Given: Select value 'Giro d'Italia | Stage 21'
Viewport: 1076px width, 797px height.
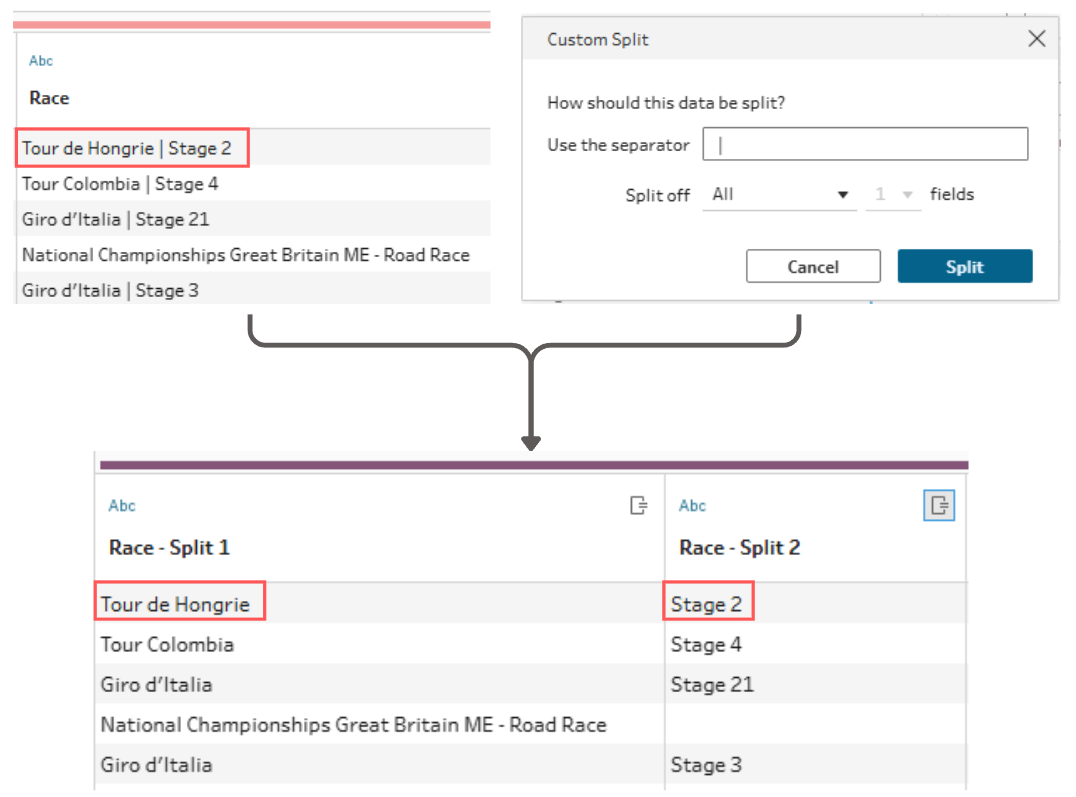Looking at the screenshot, I should point(115,219).
